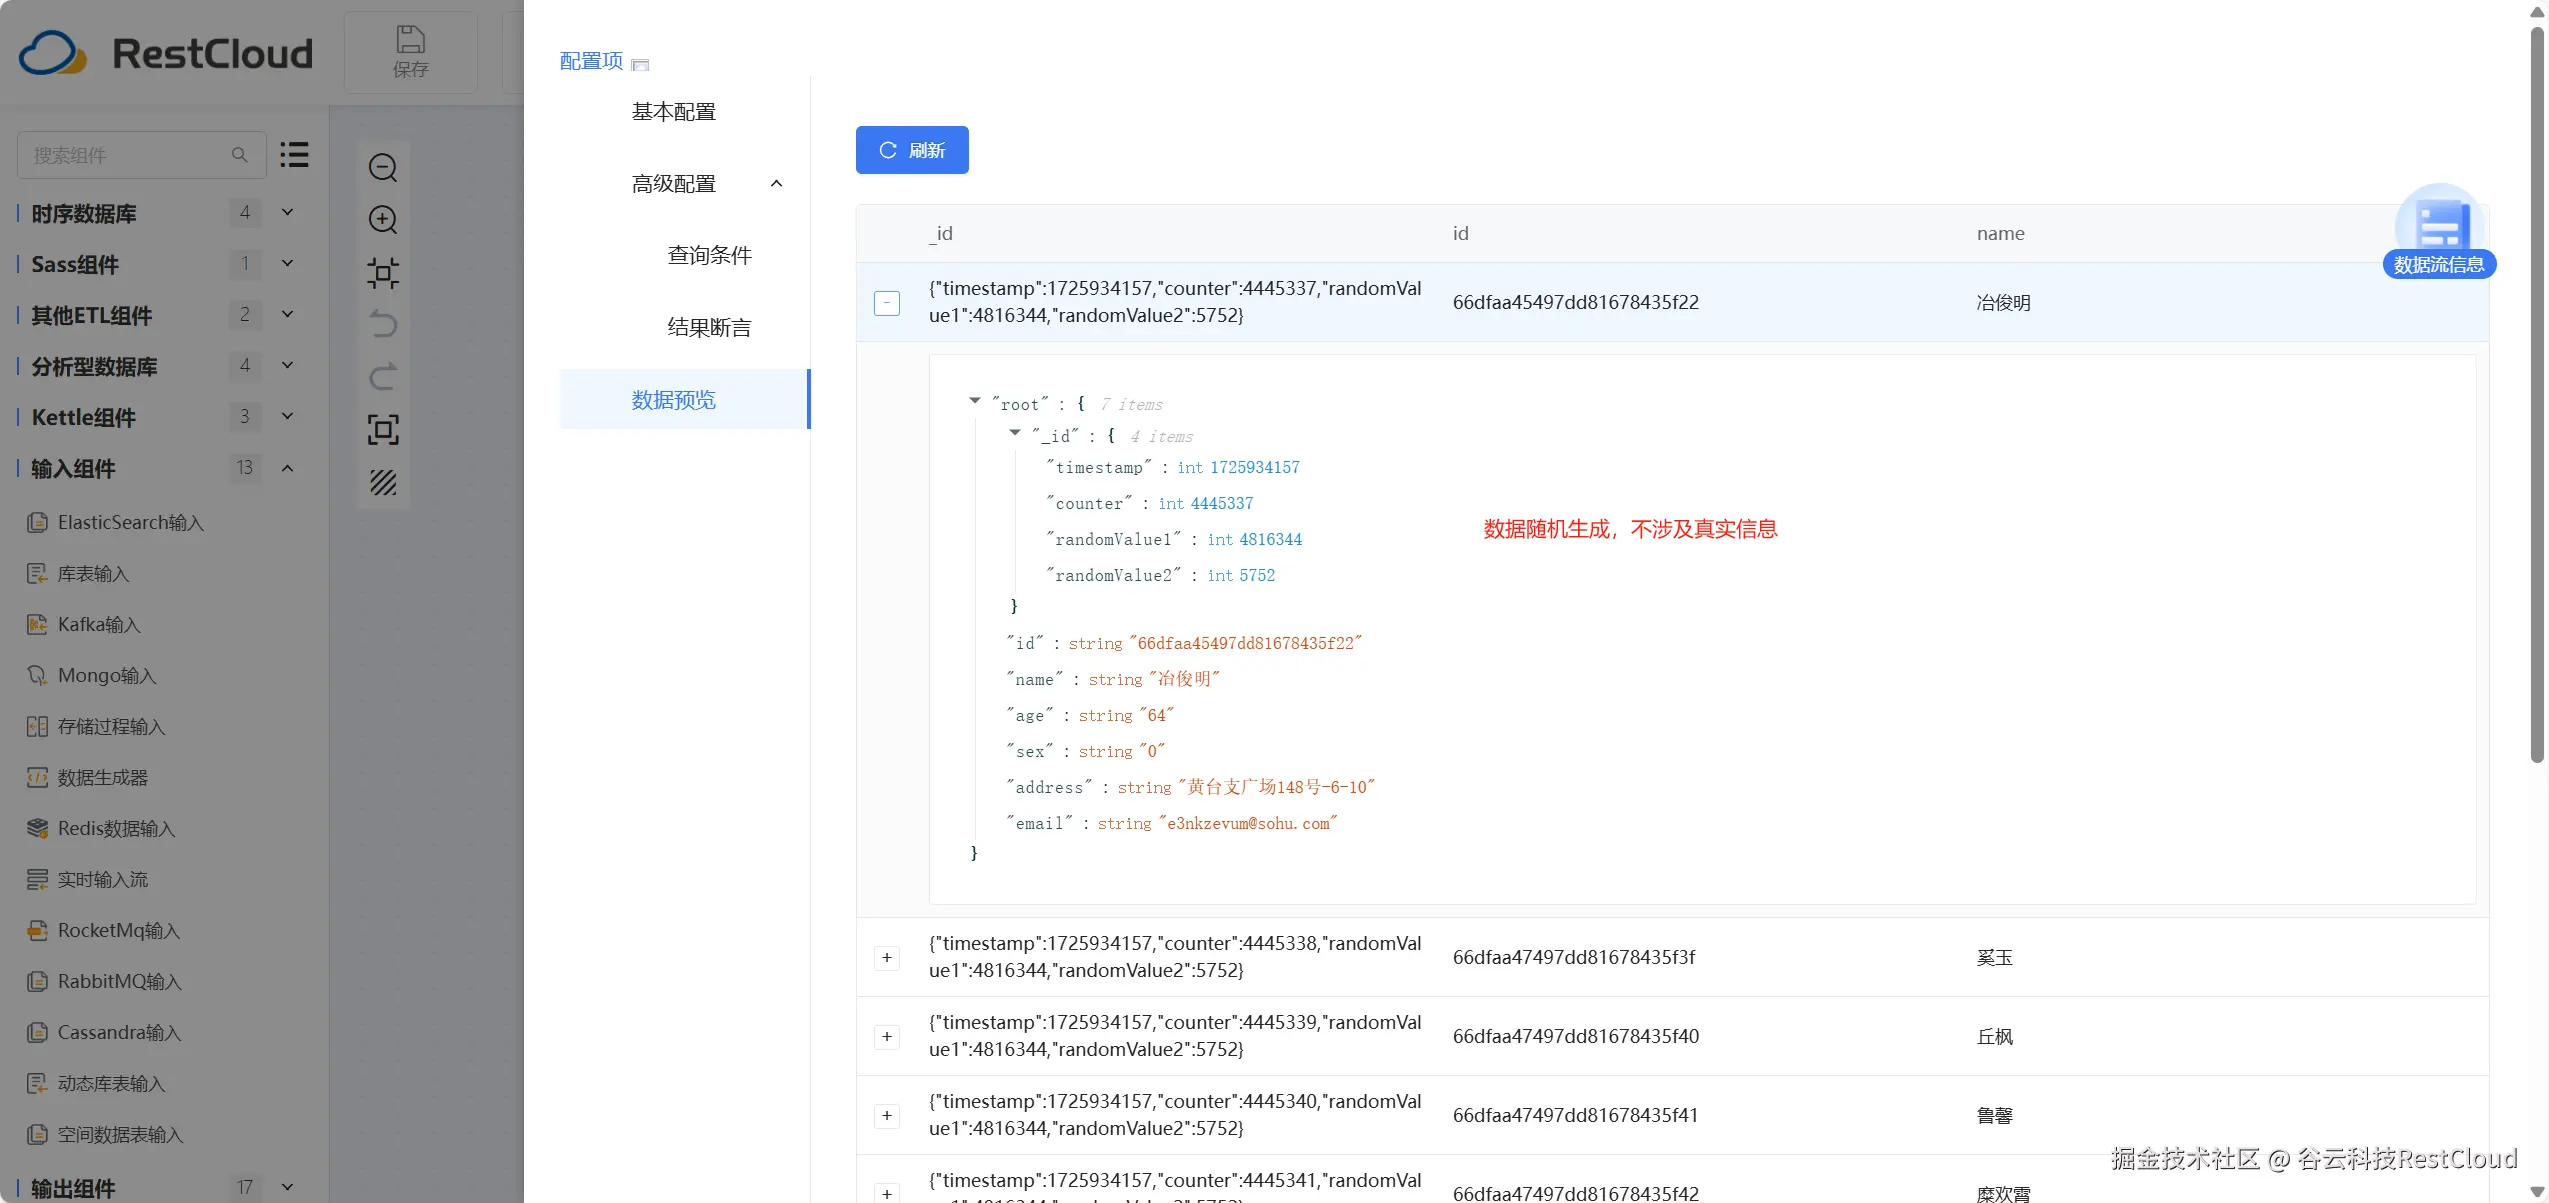Collapse the "_id" JSON node

(1015, 433)
